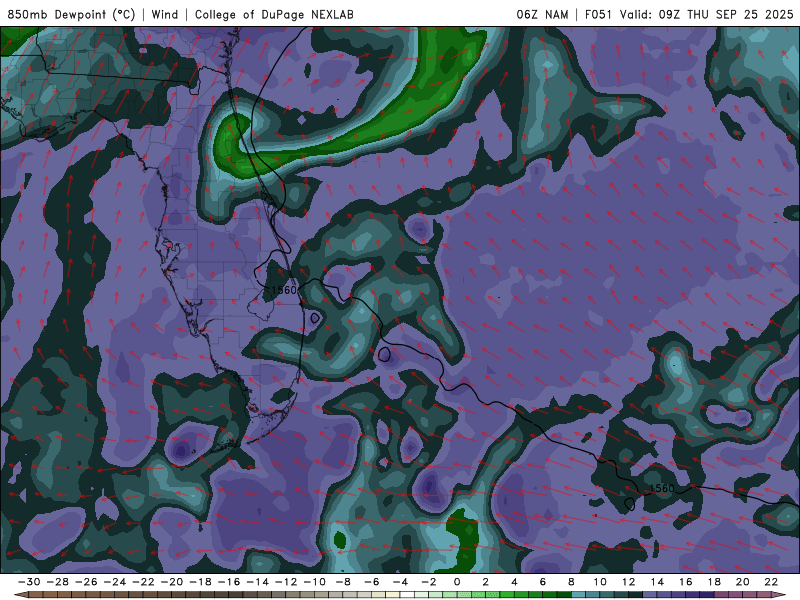Click the -18 value on the color scale
800x600 pixels.
coord(200,582)
